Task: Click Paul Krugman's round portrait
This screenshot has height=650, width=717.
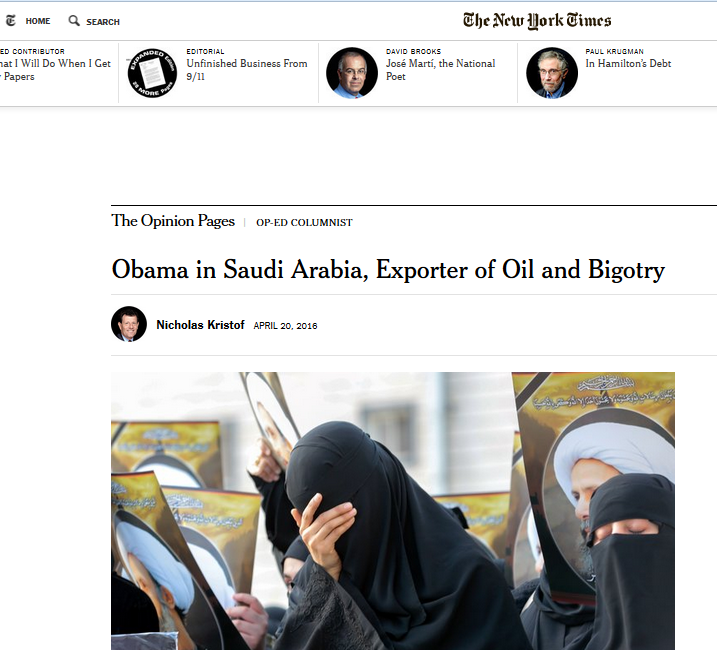Action: tap(552, 73)
